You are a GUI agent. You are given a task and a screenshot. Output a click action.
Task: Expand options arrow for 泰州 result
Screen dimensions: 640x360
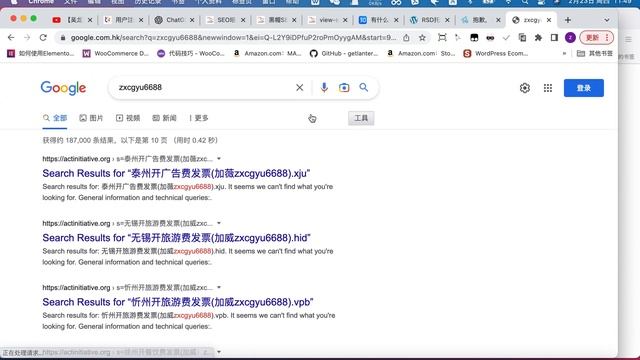219,159
